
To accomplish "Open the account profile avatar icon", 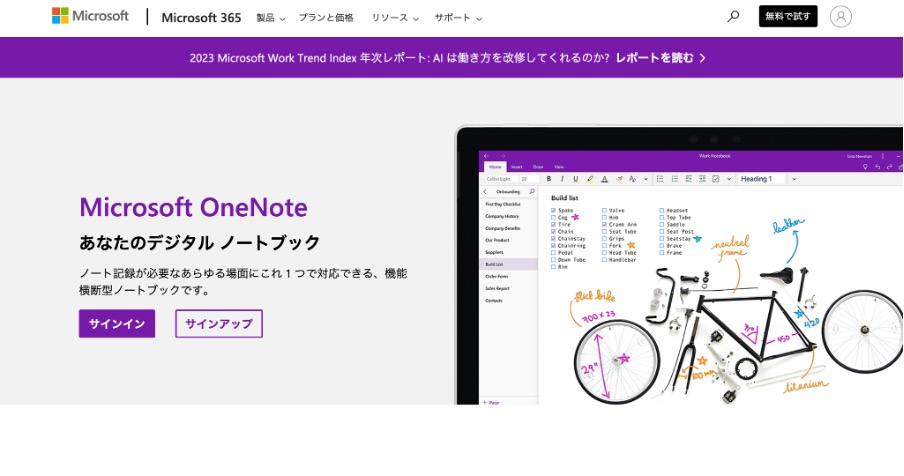I will click(841, 17).
